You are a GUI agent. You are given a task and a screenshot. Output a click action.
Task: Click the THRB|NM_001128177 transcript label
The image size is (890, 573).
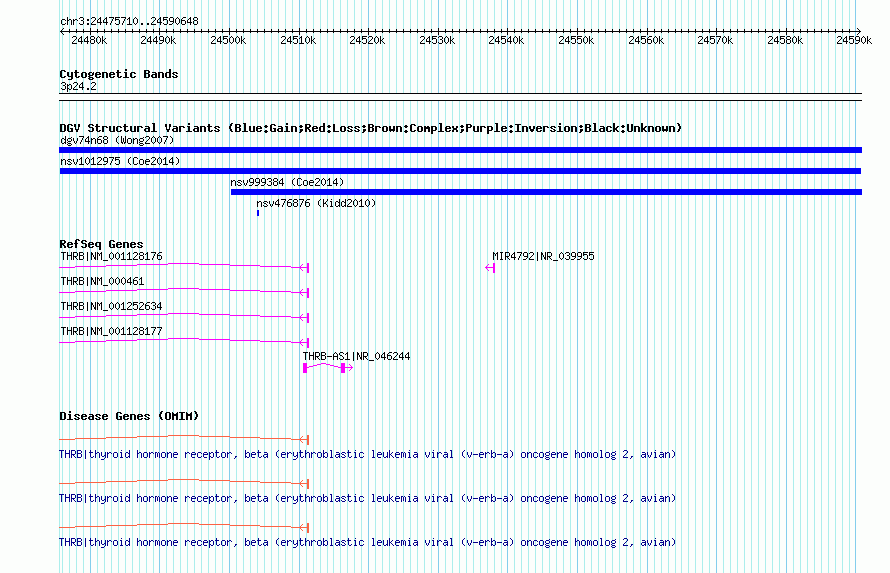pos(111,331)
